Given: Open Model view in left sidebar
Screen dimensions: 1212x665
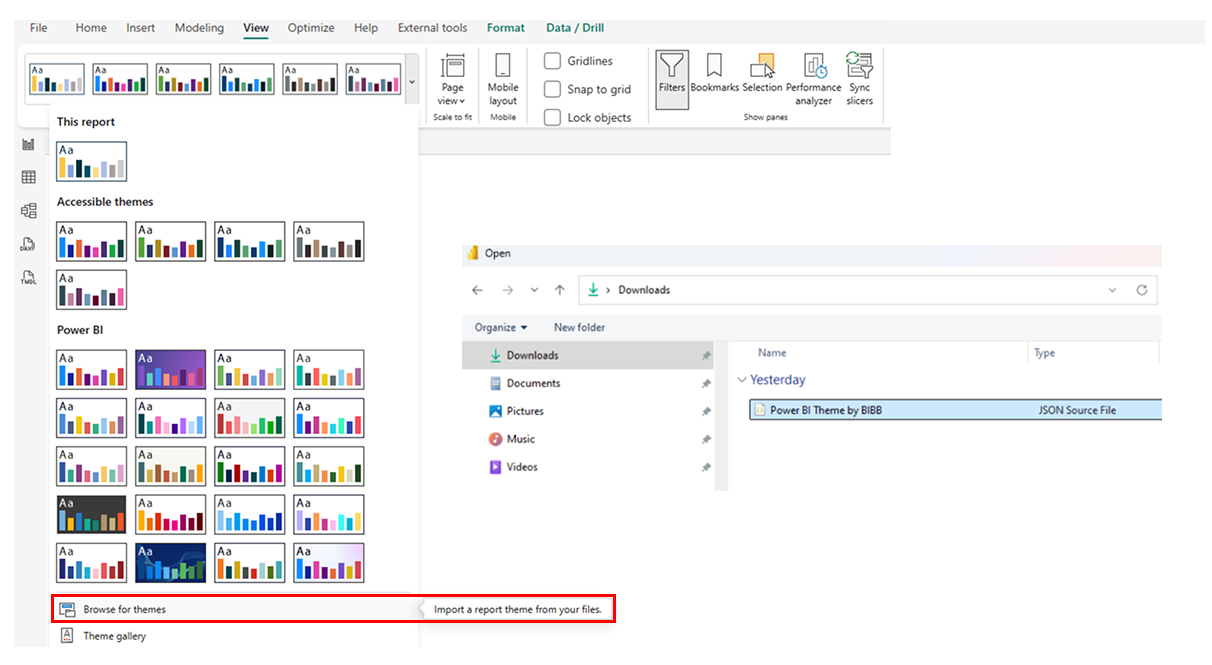Looking at the screenshot, I should click(x=29, y=211).
